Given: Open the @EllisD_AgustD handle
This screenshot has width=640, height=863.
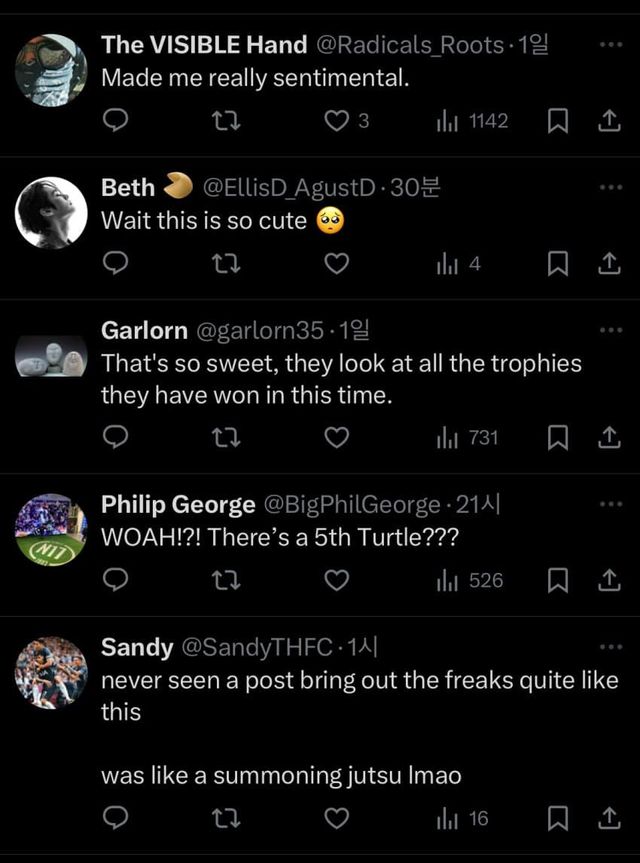Looking at the screenshot, I should click(x=289, y=187).
